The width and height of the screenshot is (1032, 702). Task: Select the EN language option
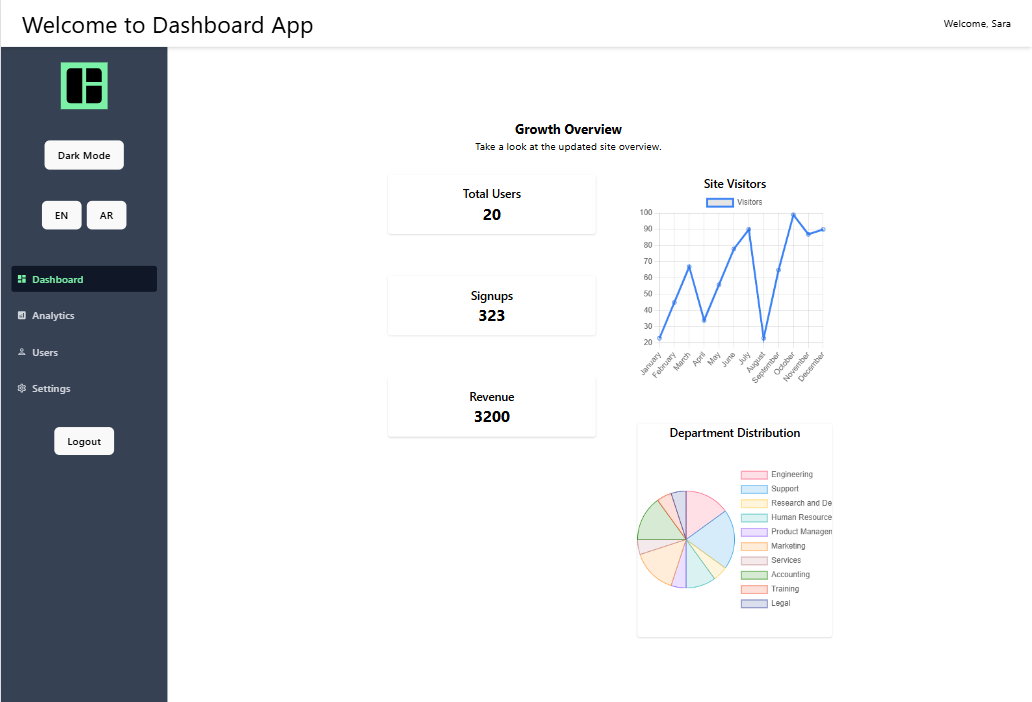pyautogui.click(x=61, y=214)
